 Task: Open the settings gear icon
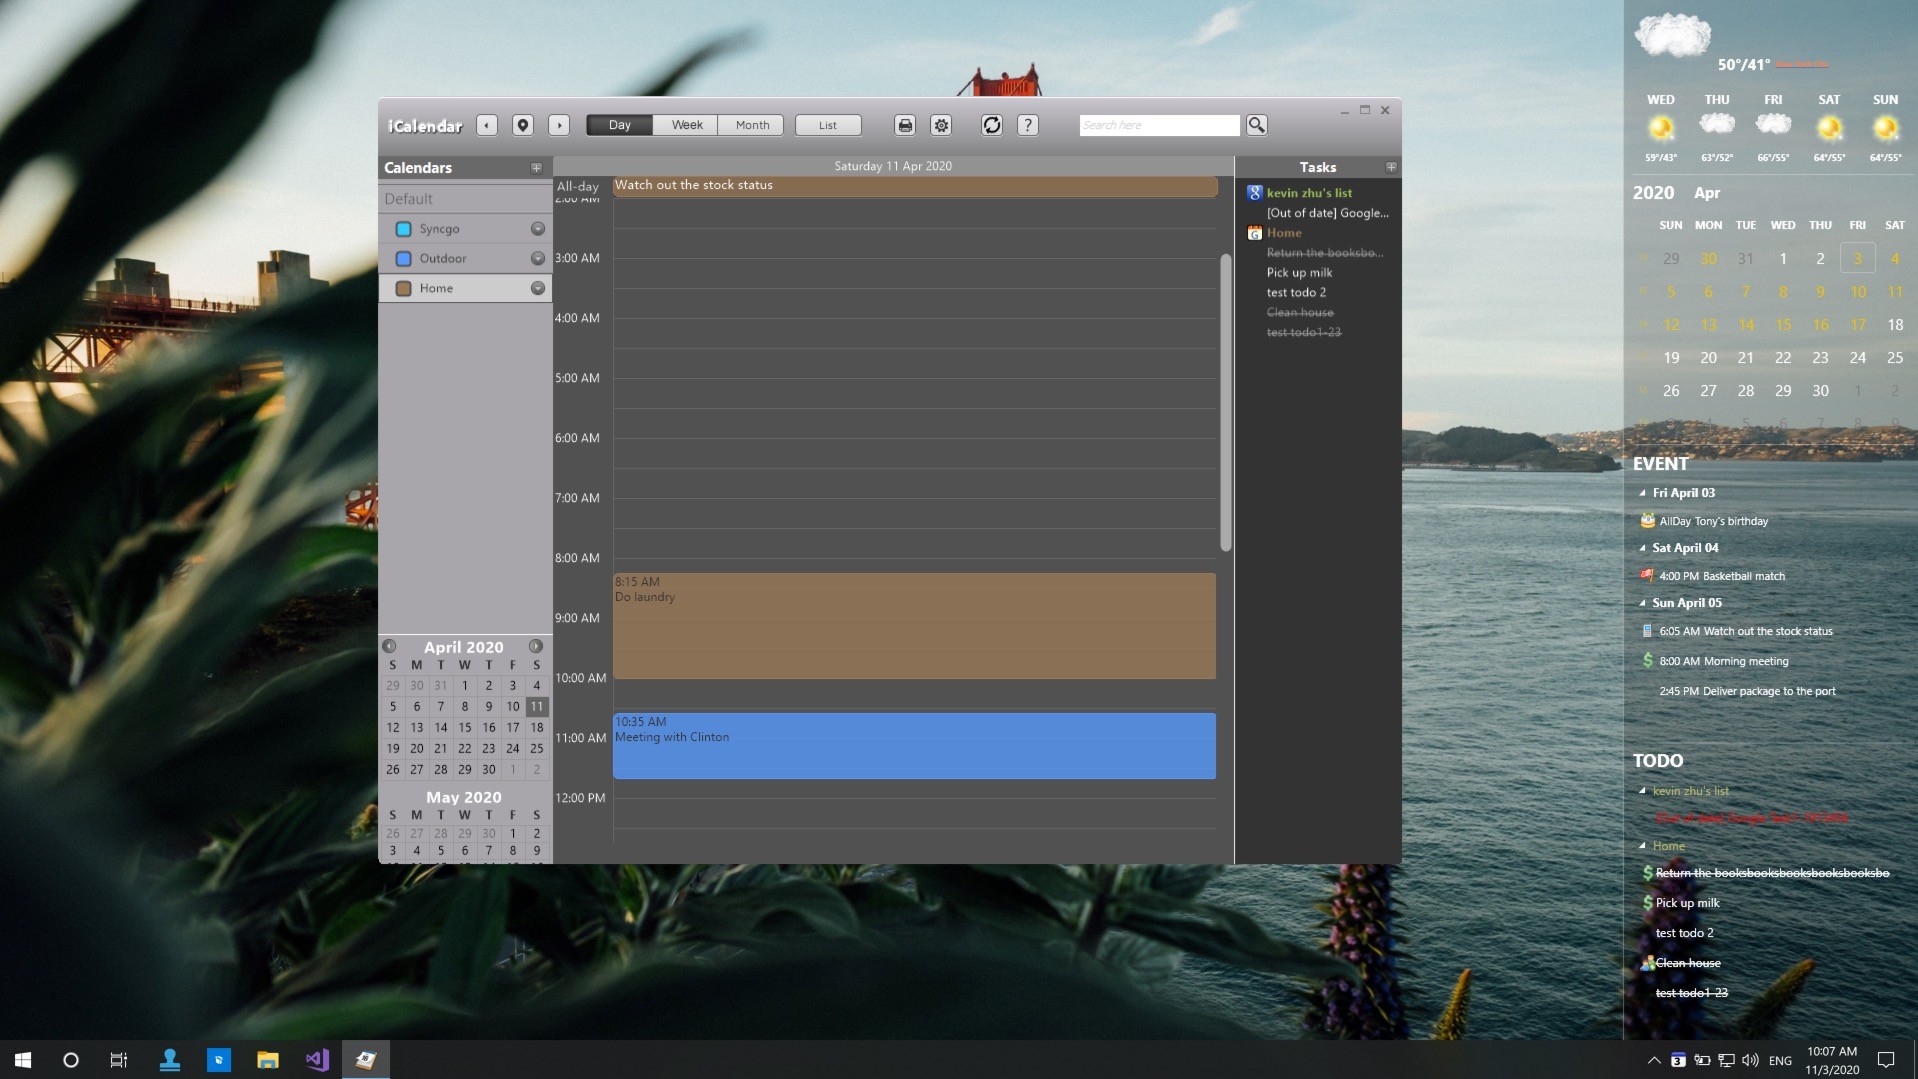(x=941, y=125)
